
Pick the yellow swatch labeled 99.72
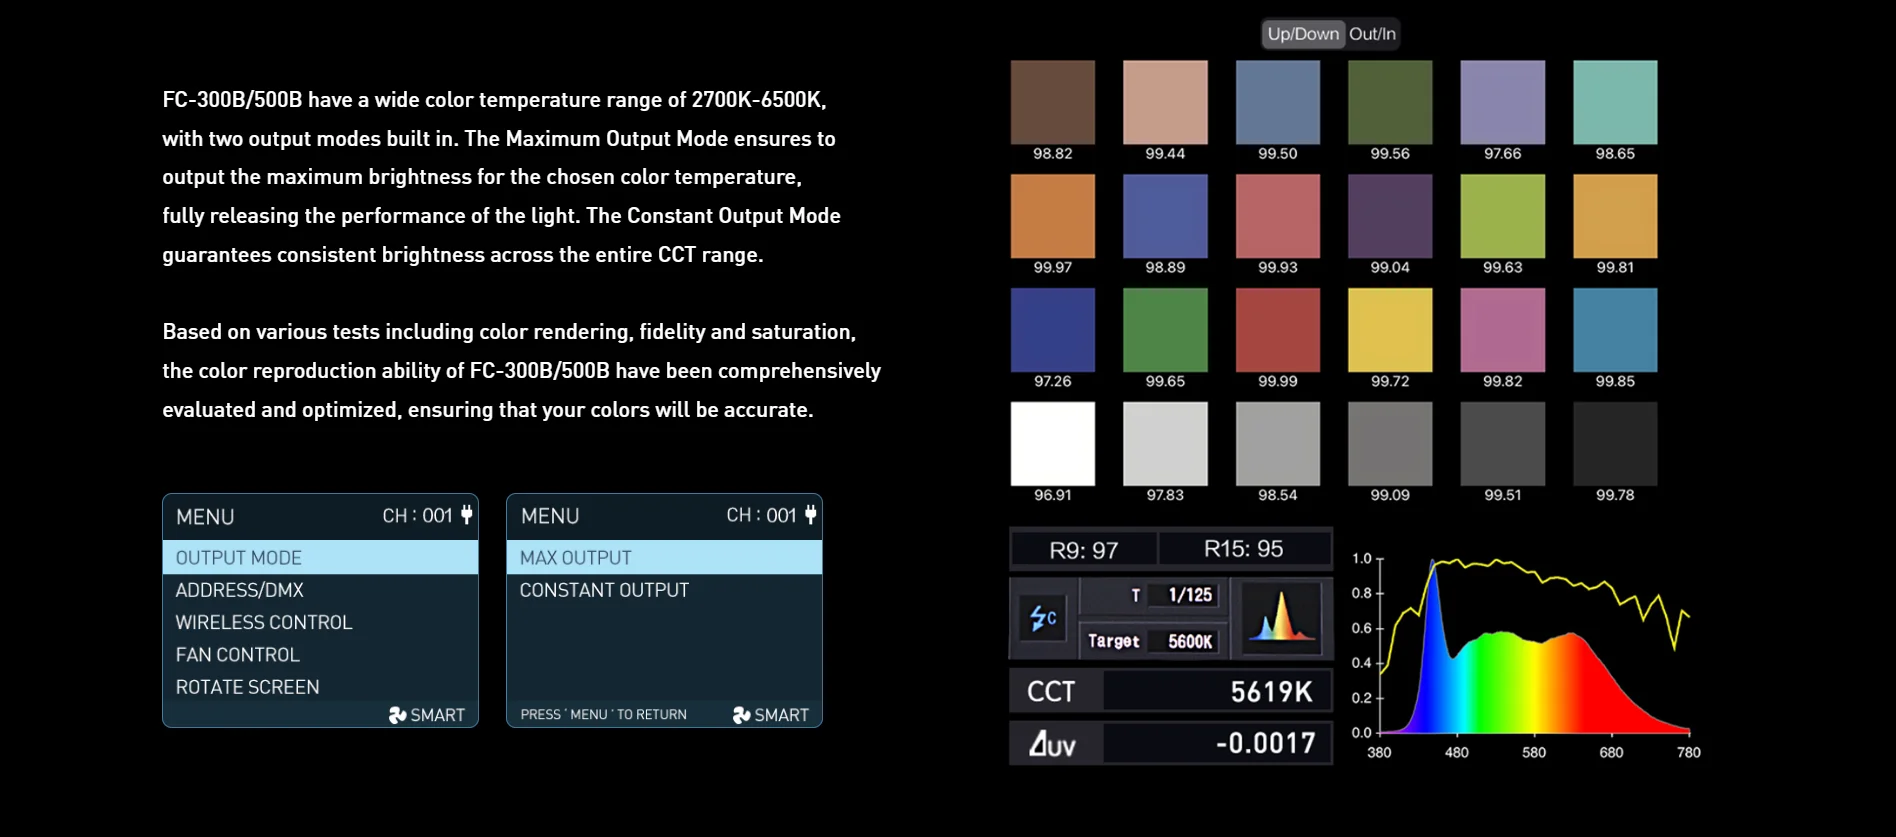click(1390, 330)
